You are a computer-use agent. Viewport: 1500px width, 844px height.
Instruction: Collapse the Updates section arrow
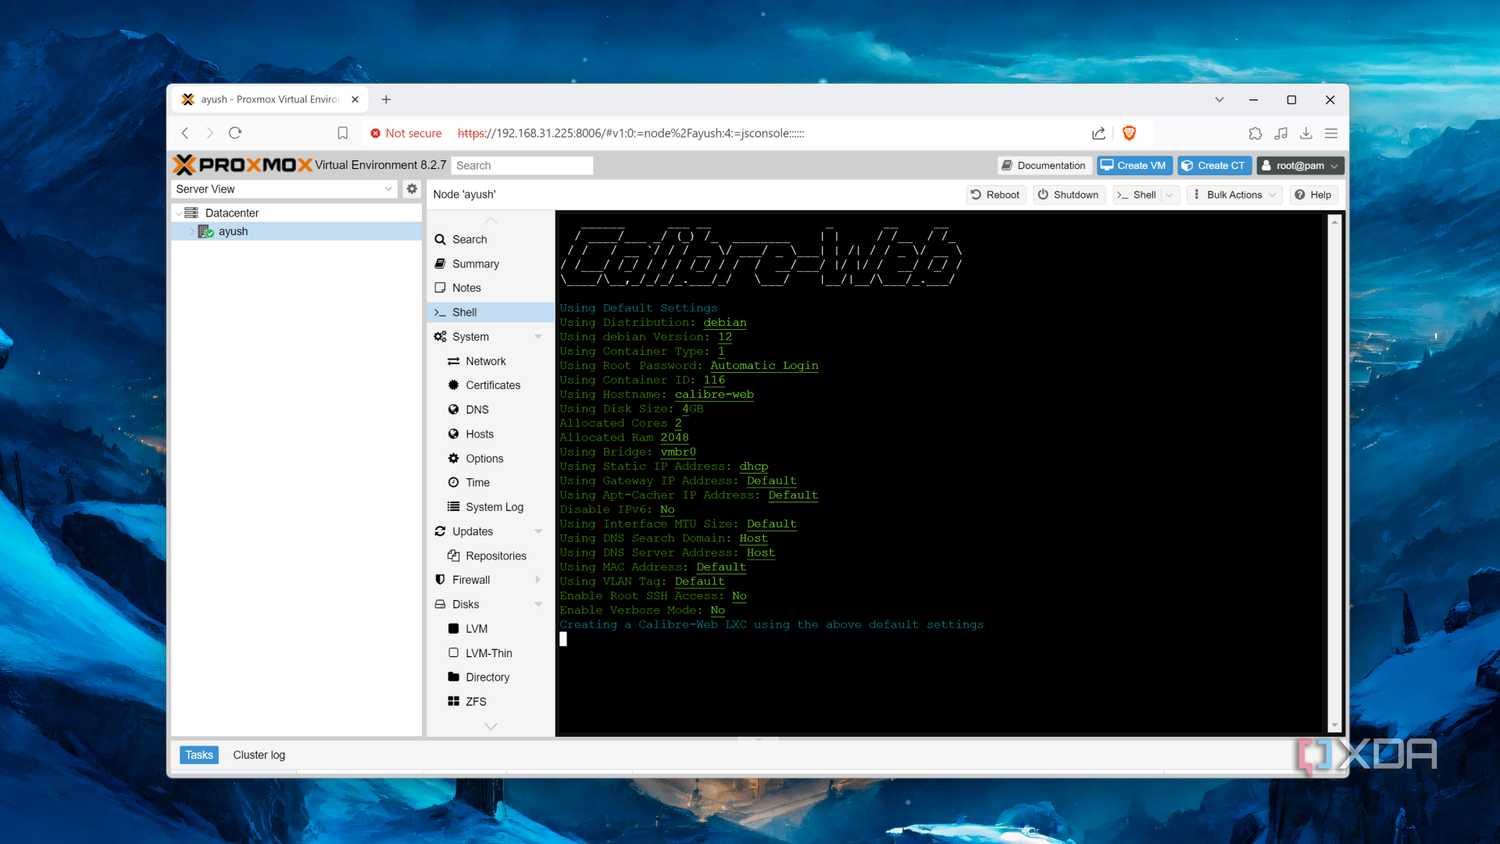pyautogui.click(x=538, y=532)
